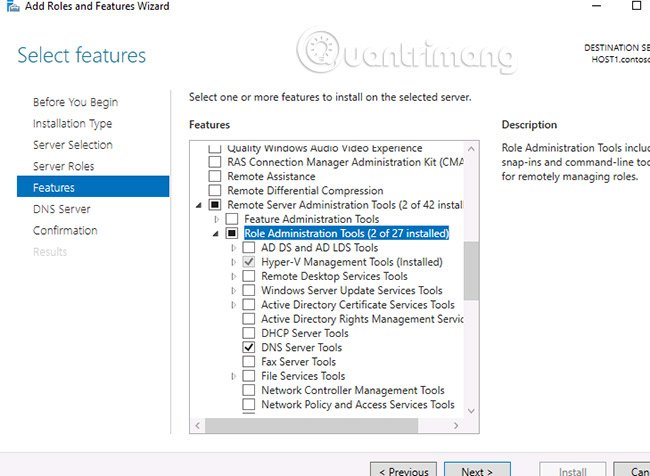Click the Minimize window button
The height and width of the screenshot is (476, 650).
click(x=597, y=6)
